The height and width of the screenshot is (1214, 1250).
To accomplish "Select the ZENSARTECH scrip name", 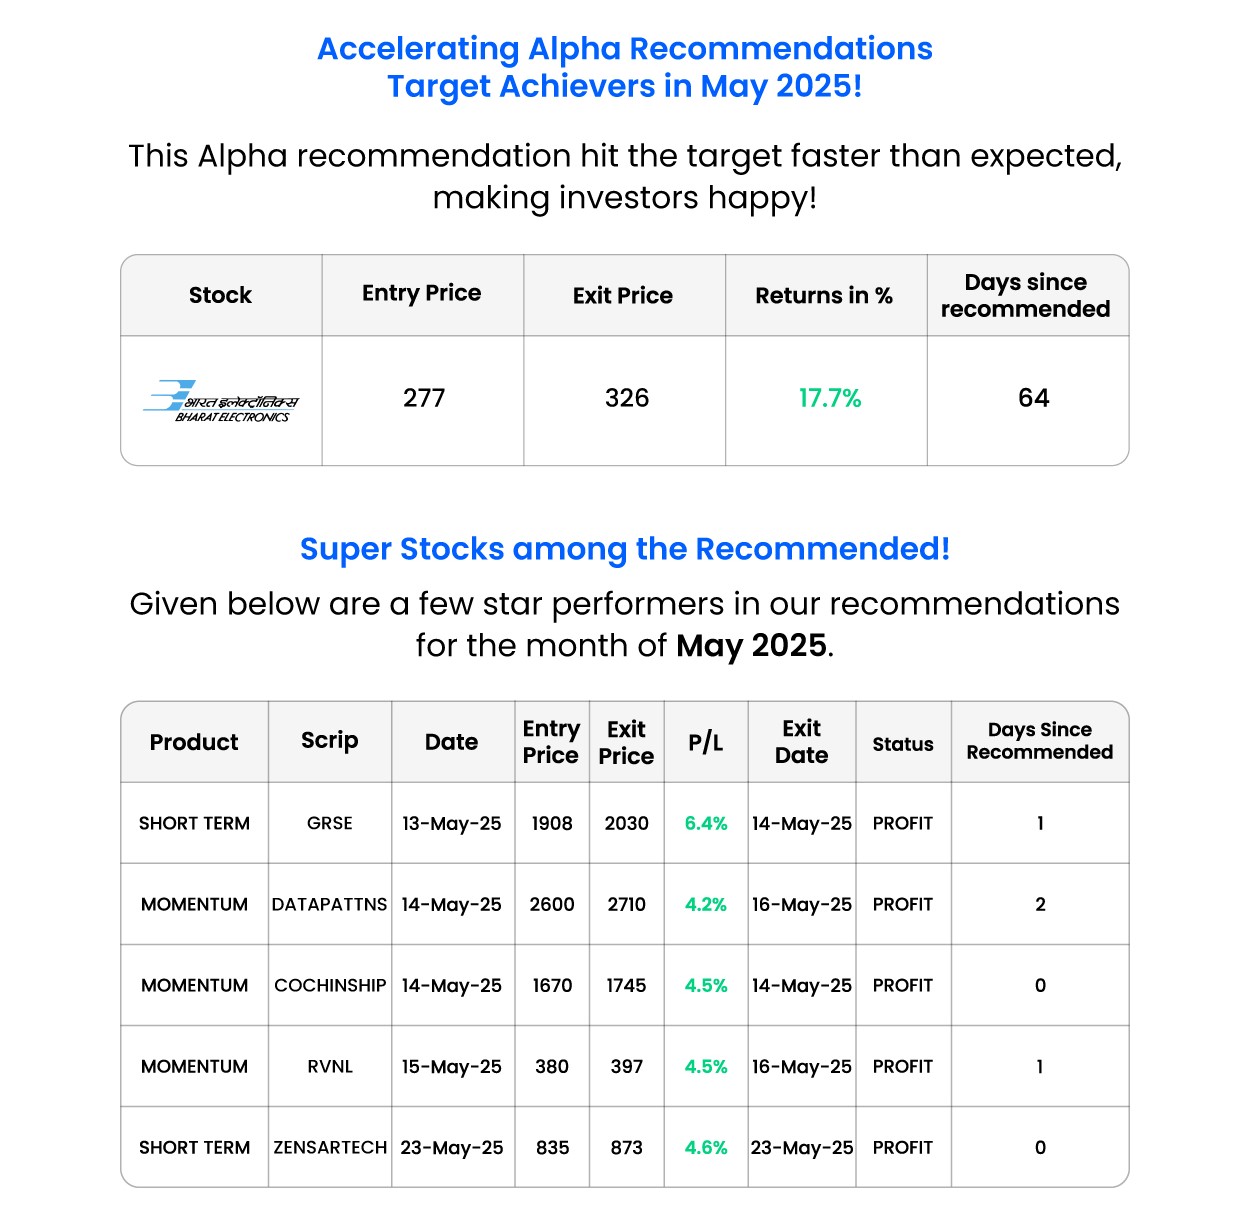I will [x=330, y=1148].
